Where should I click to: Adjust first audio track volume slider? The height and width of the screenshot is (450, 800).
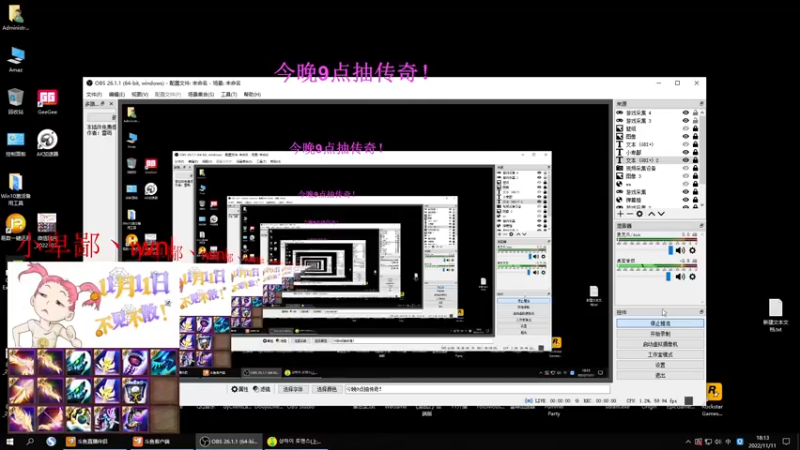point(670,251)
